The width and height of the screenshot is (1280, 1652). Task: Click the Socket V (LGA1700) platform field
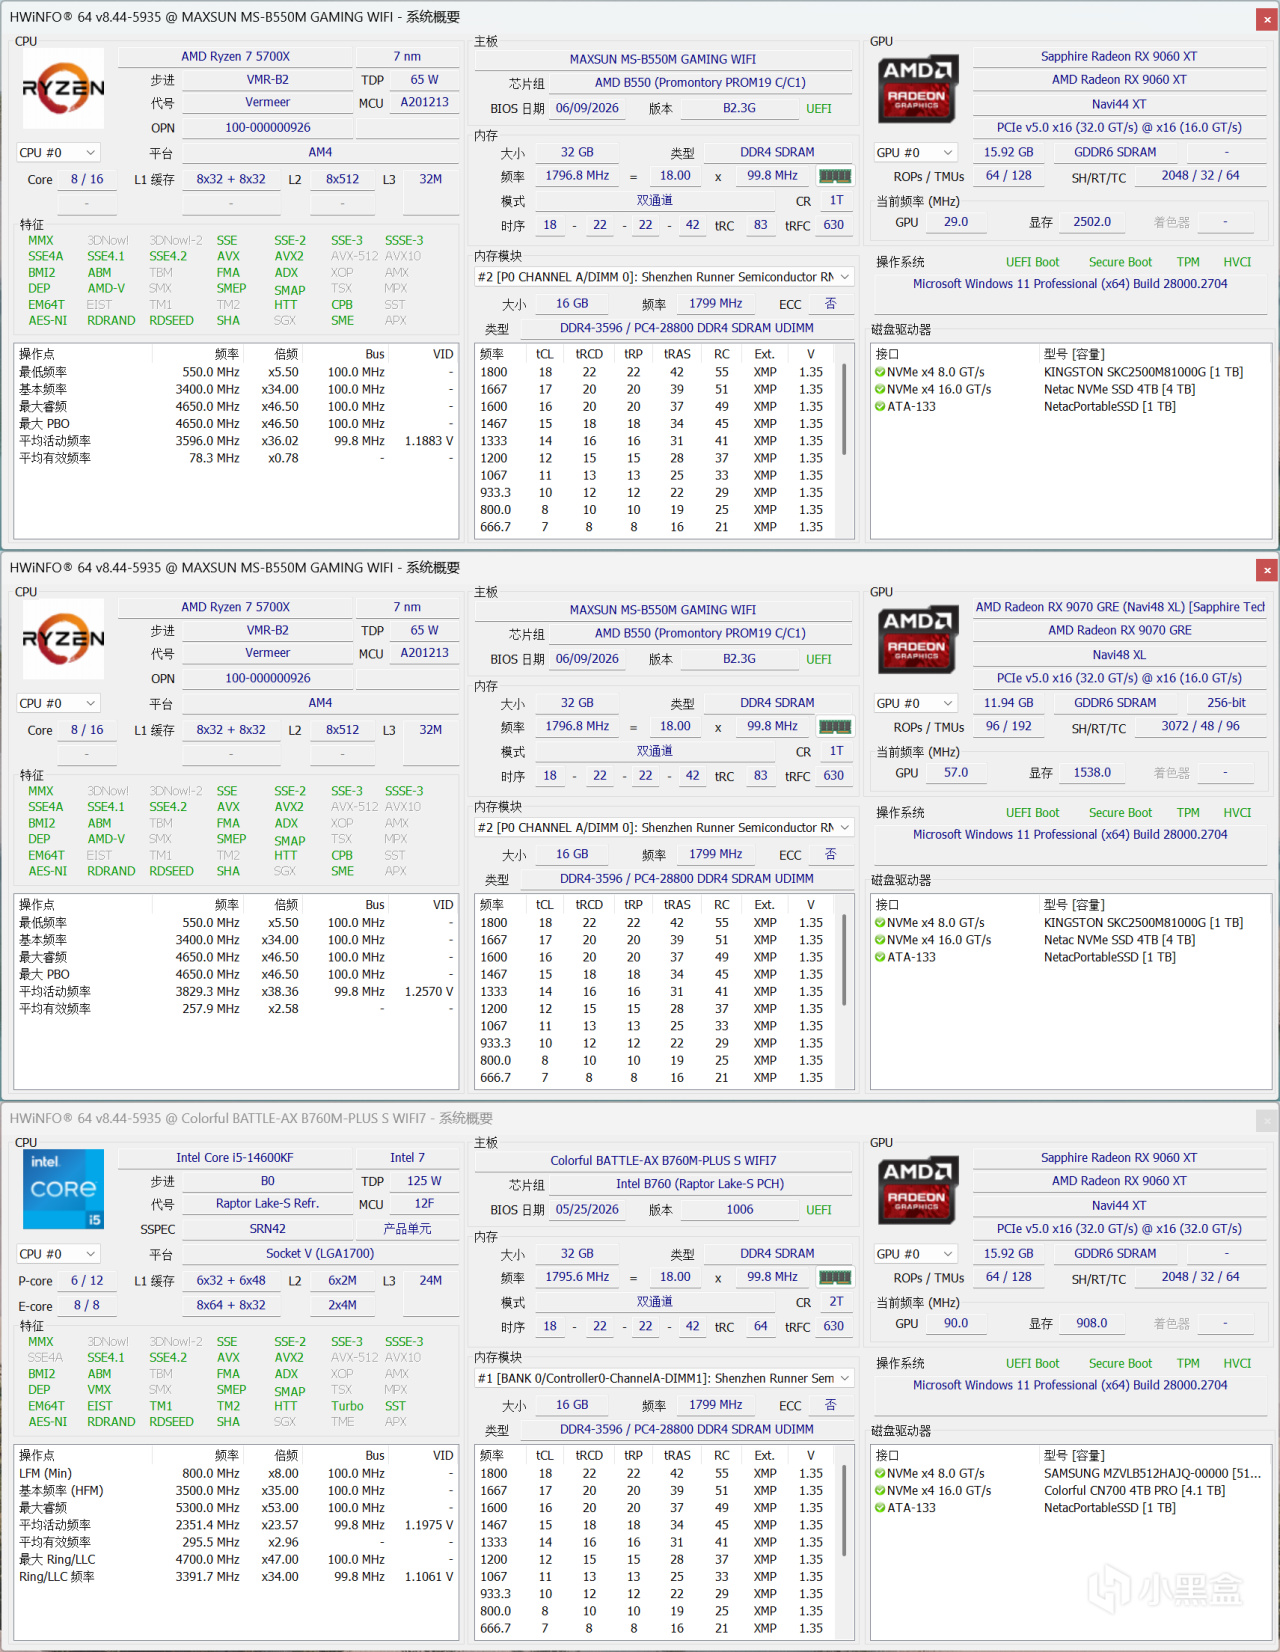[320, 1254]
